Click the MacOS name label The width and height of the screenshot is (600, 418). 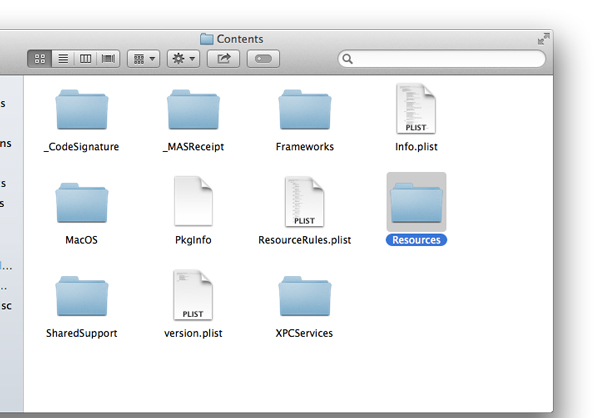(82, 240)
